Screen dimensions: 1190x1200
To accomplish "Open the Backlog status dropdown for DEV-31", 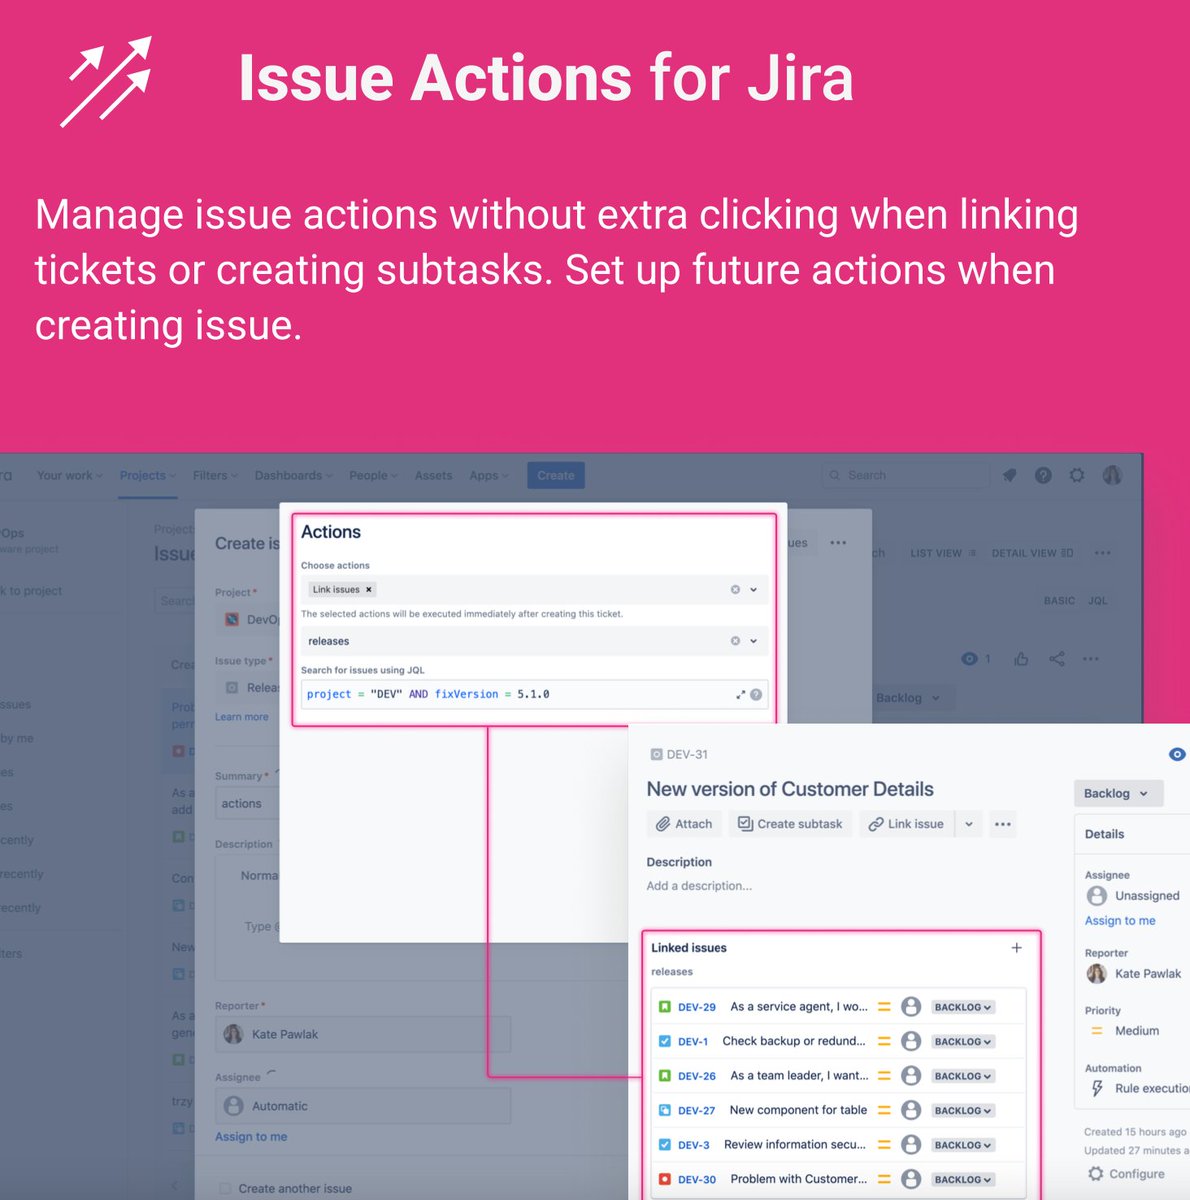I will 1118,793.
